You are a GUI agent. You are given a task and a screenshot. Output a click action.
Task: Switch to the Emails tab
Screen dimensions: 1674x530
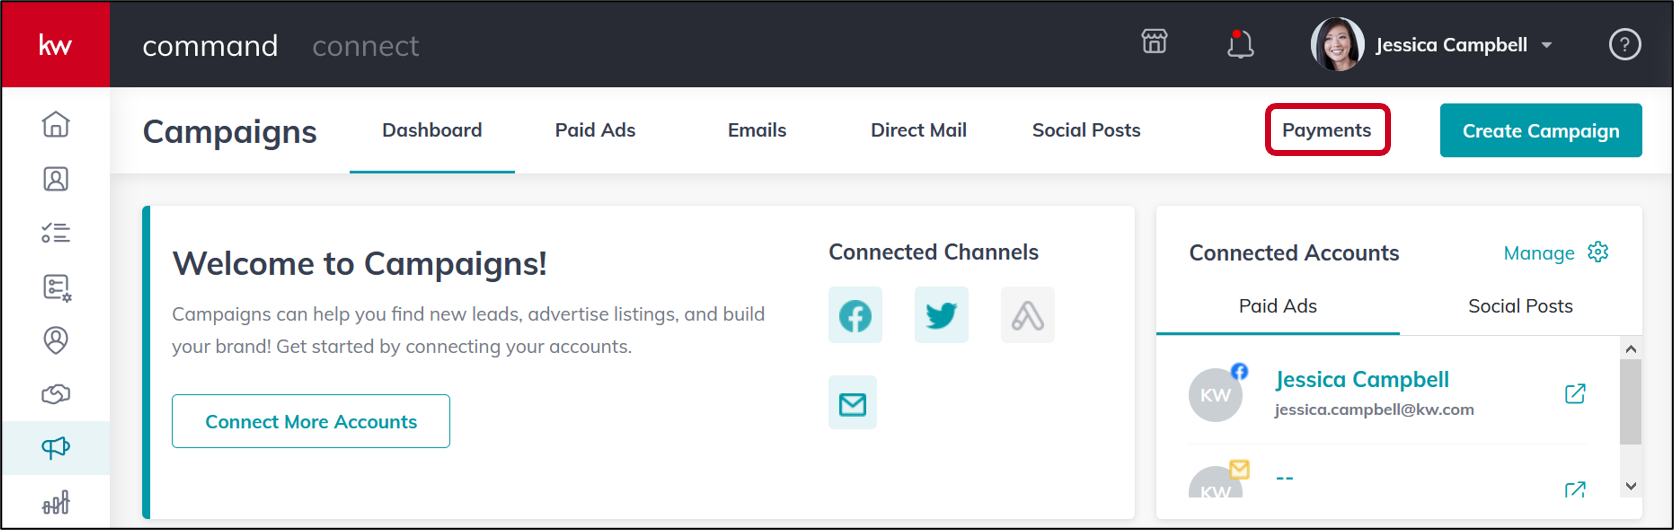click(x=757, y=130)
